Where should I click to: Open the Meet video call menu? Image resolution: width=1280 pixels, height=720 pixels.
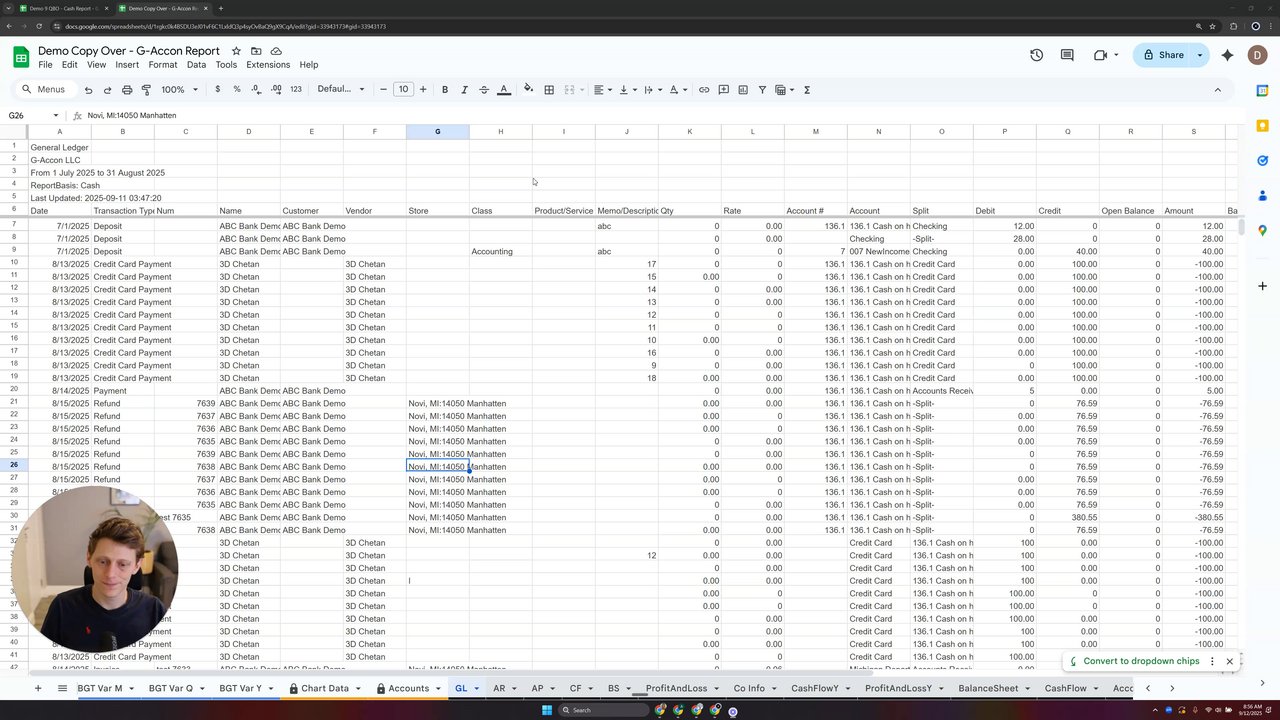1105,55
